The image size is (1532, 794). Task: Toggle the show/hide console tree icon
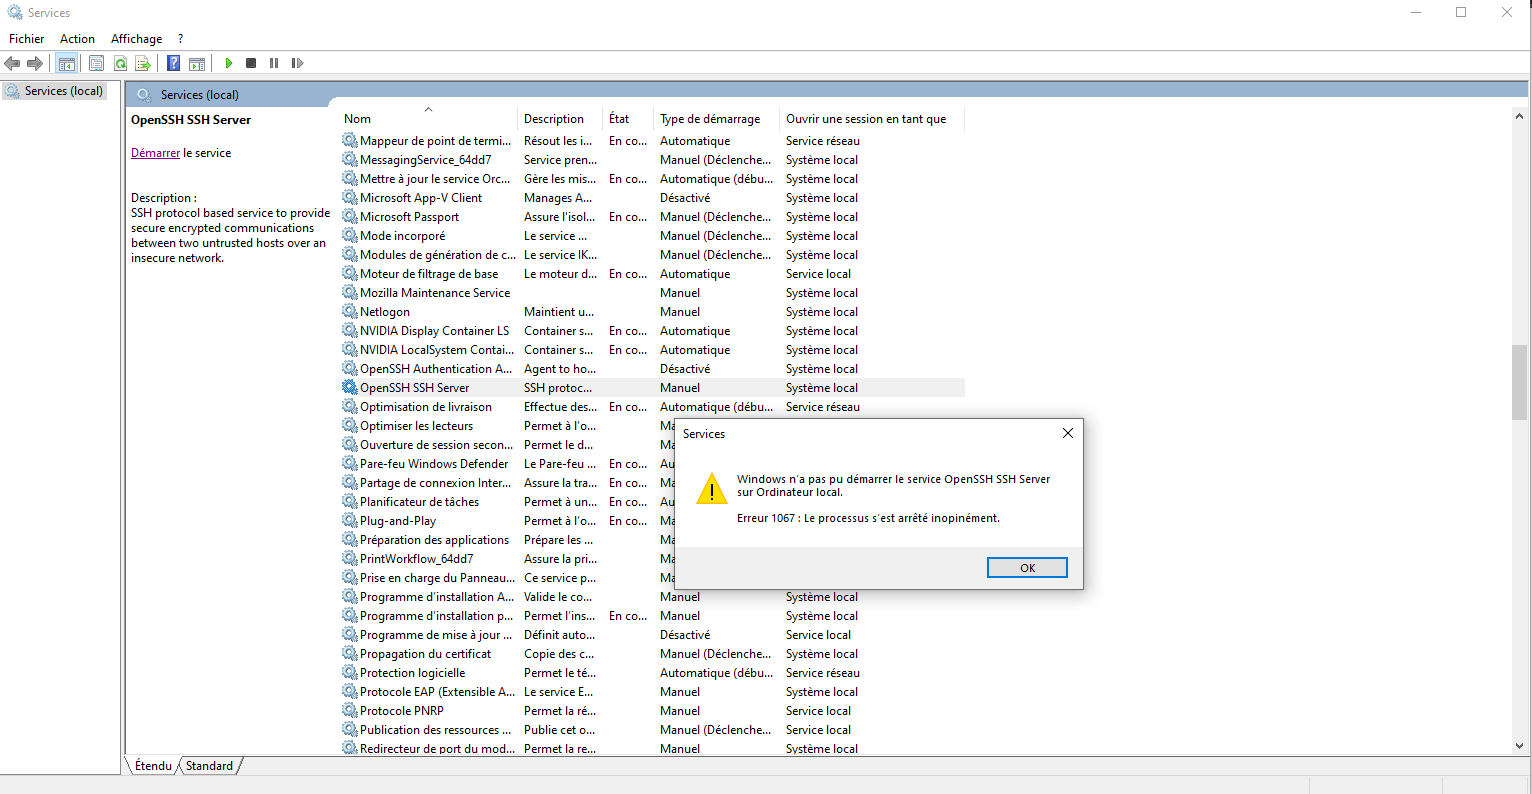pos(67,63)
